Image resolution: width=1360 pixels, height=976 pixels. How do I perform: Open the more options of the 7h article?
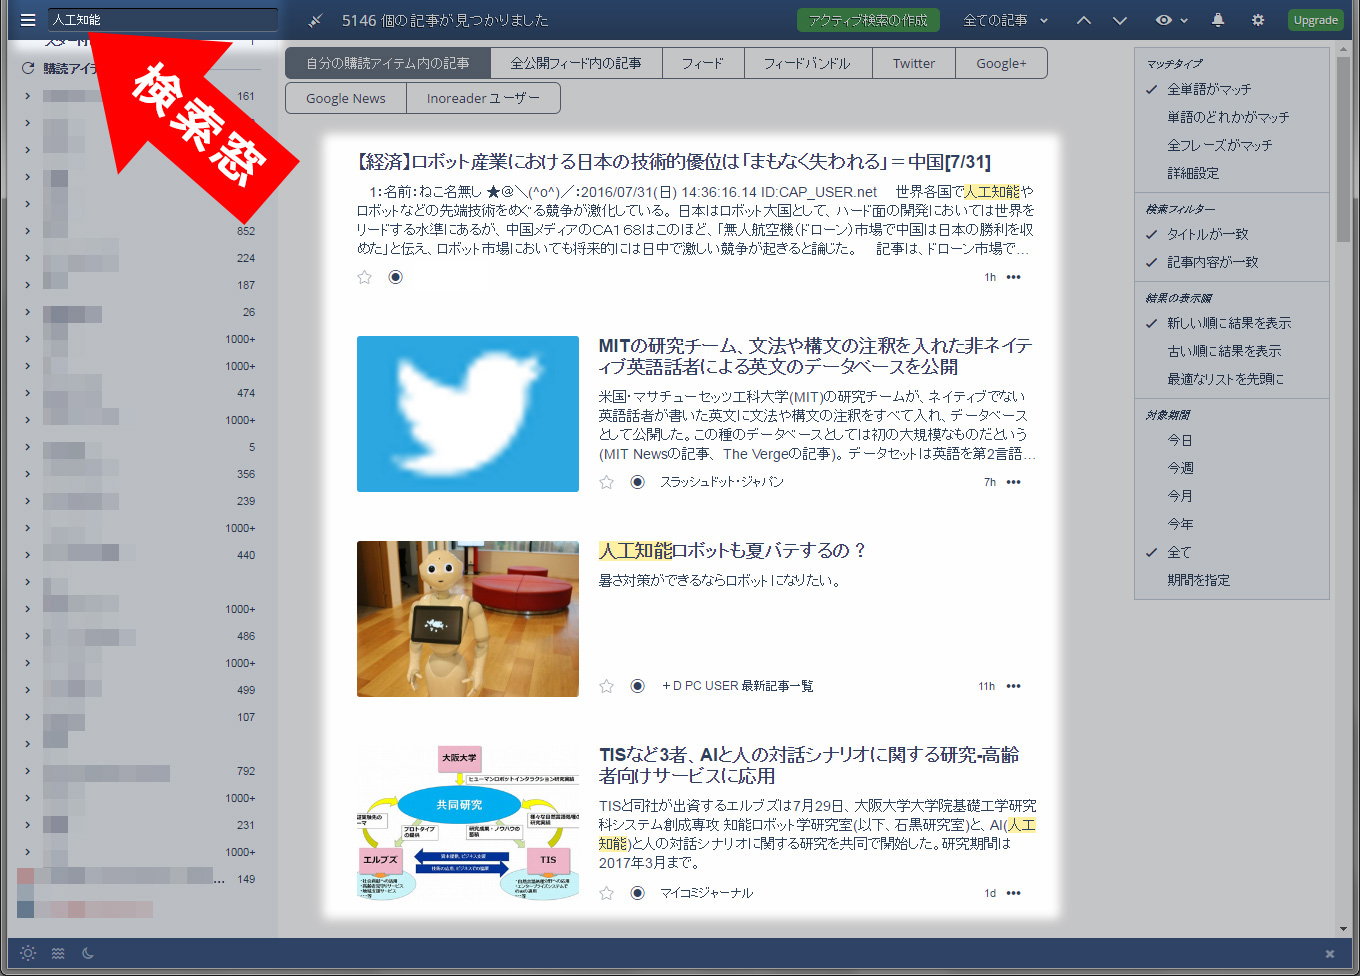pyautogui.click(x=1014, y=482)
